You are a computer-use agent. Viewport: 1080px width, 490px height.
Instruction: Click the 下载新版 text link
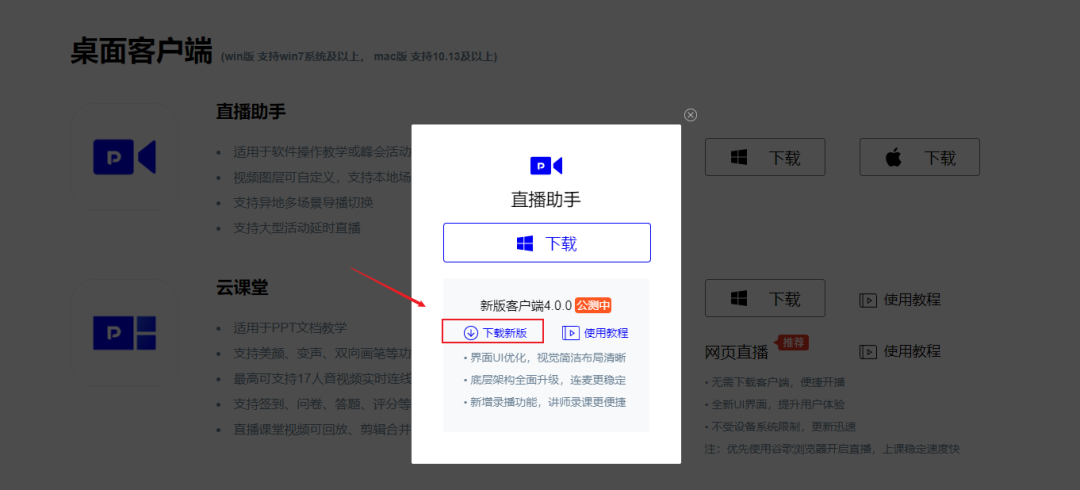505,333
